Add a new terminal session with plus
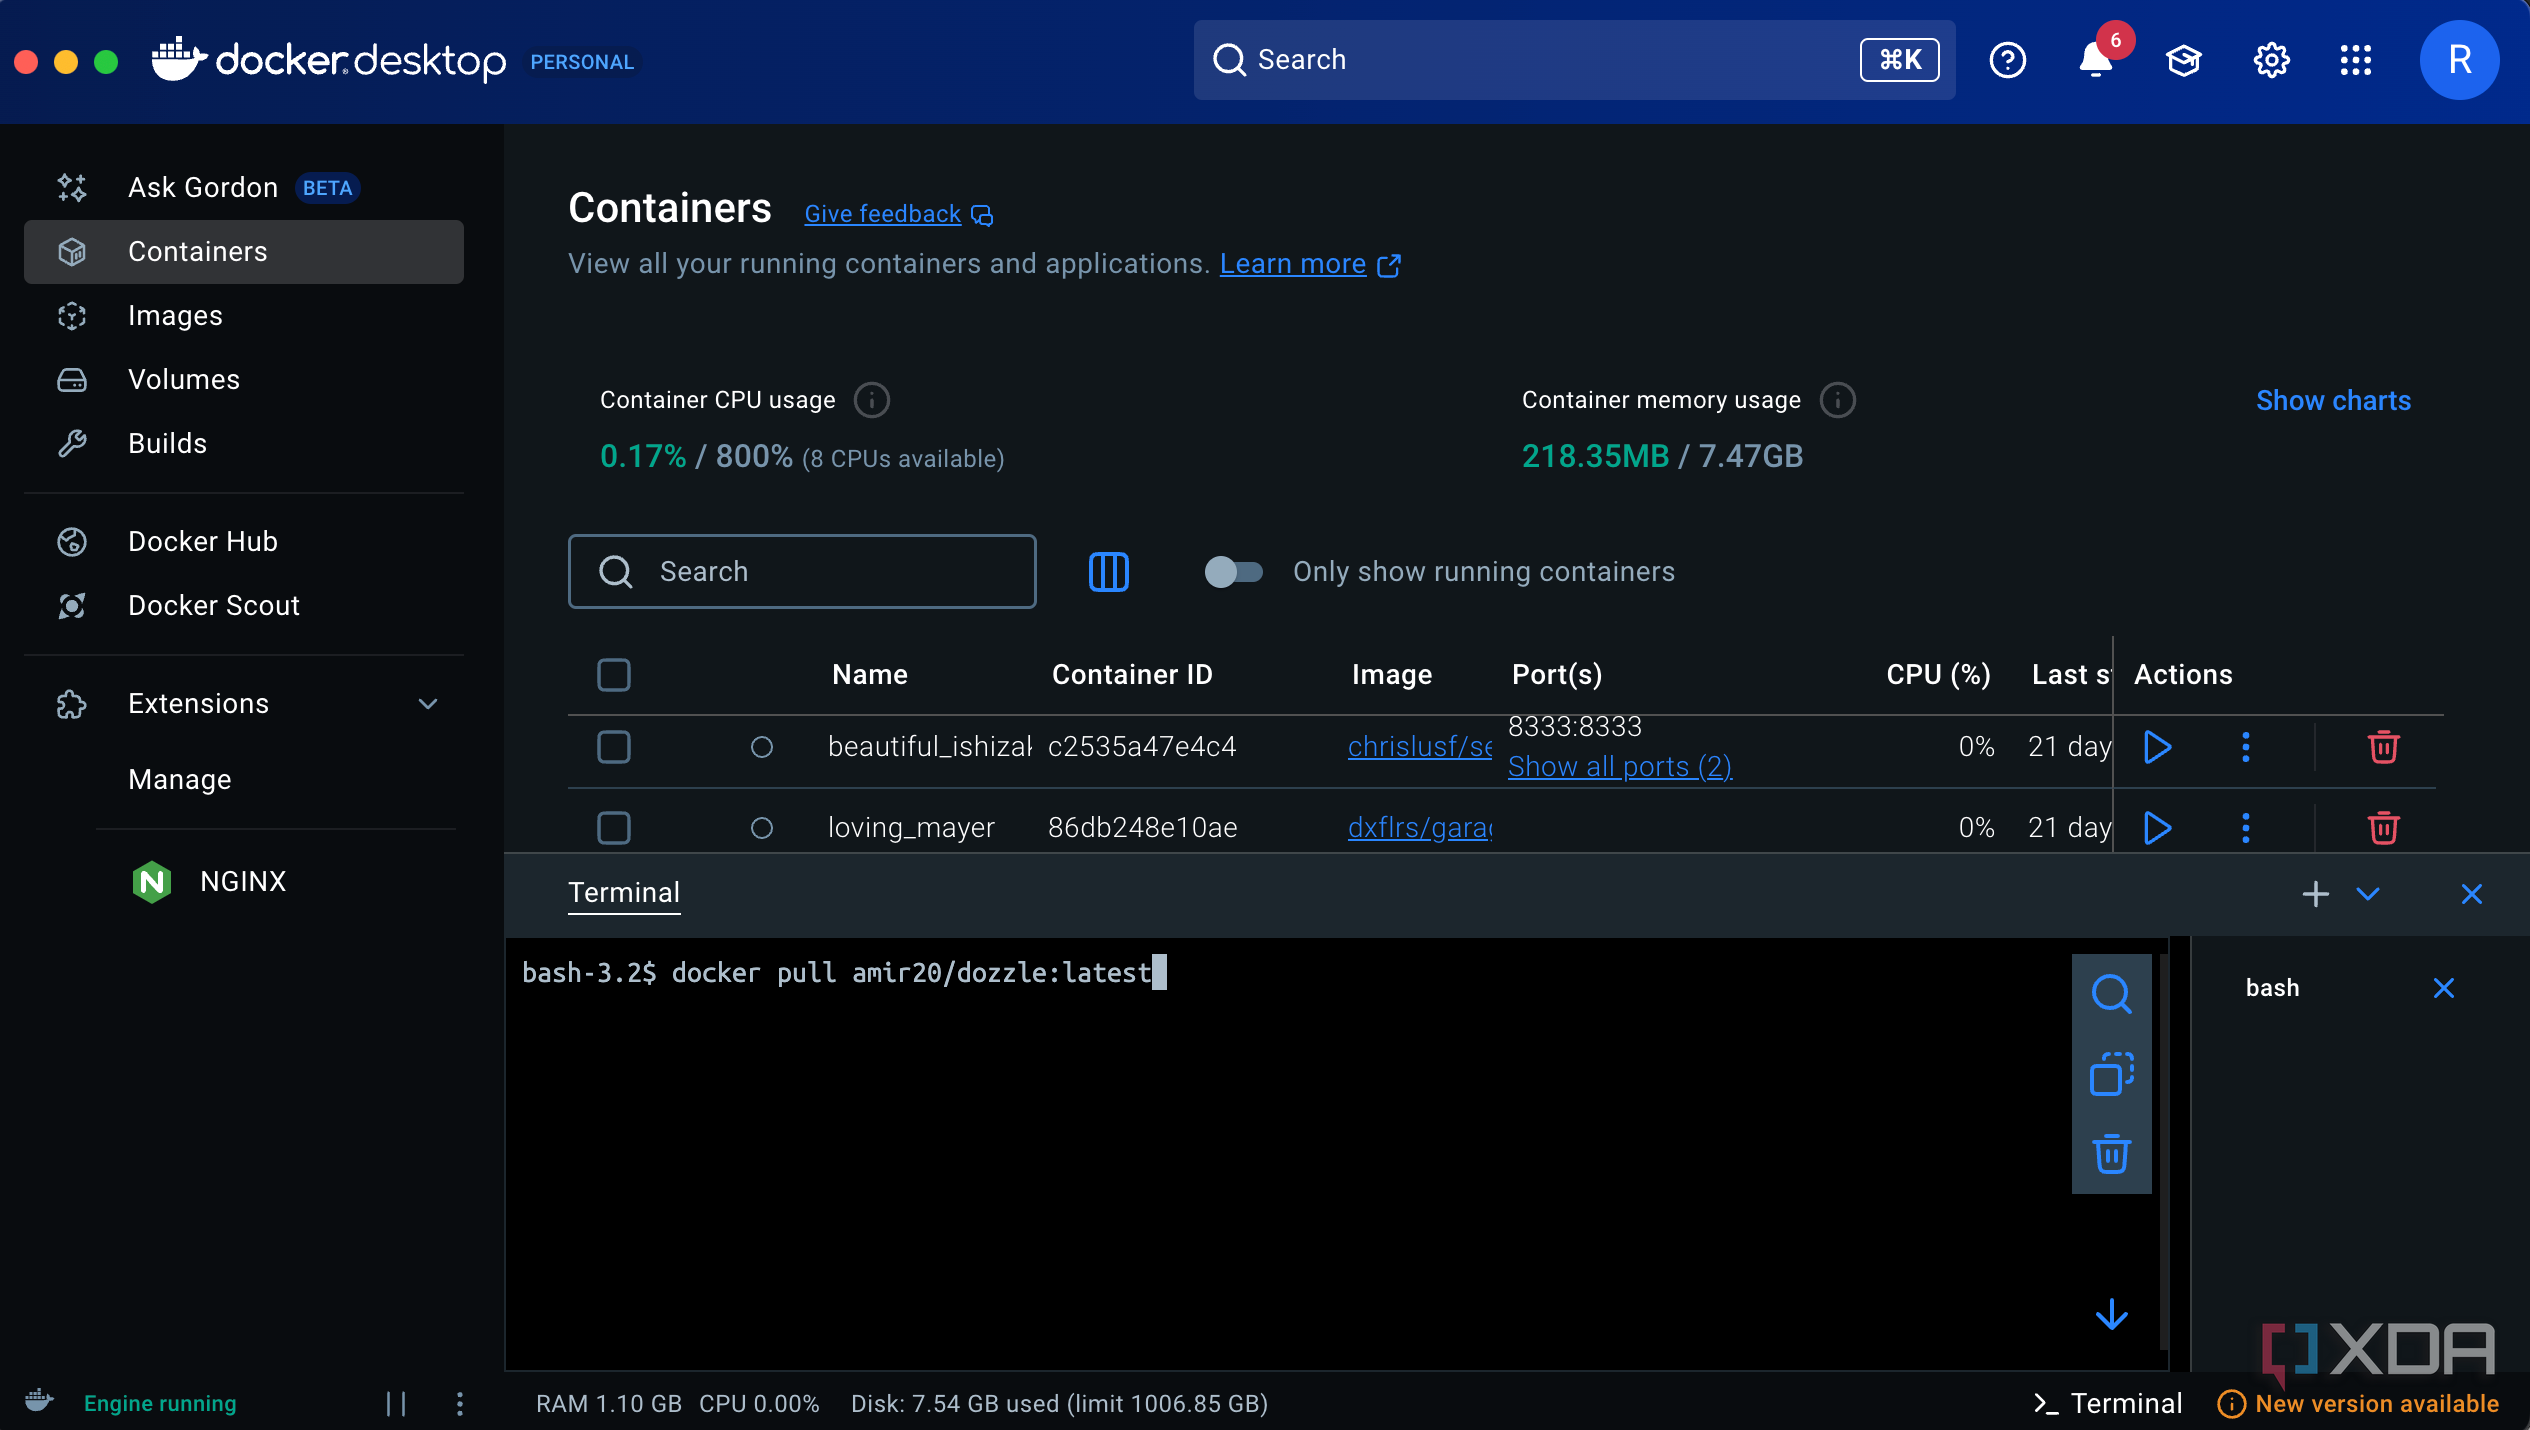 coord(2315,893)
